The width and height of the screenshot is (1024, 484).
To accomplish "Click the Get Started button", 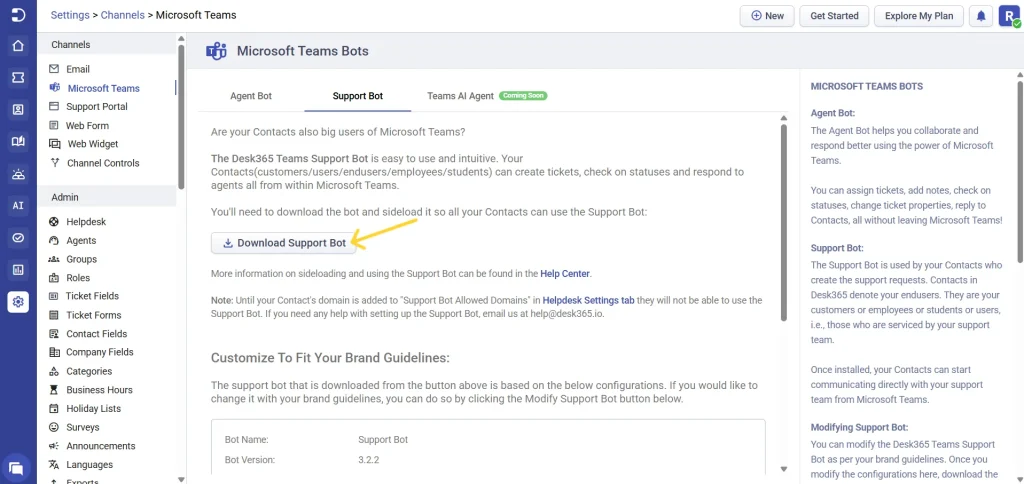I will (x=834, y=16).
